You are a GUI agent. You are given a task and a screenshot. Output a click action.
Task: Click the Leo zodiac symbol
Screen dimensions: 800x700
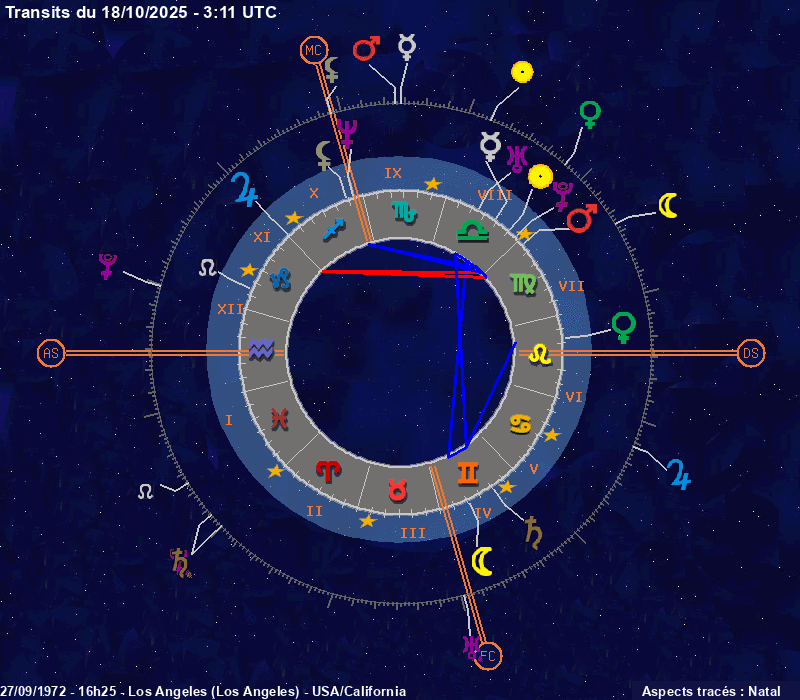[540, 352]
